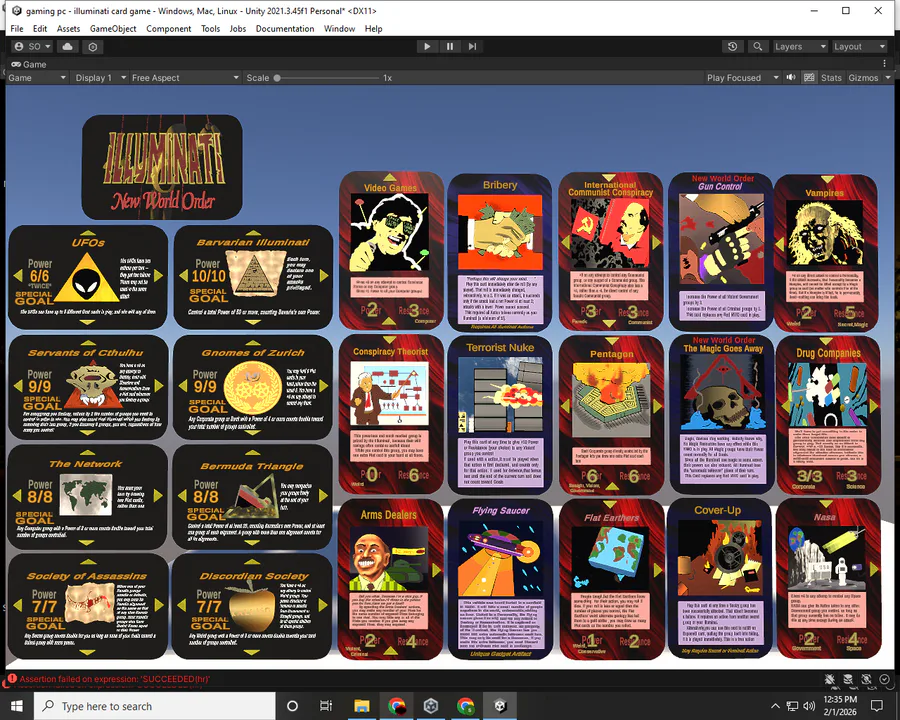Open the Jobs menu
Screen dimensions: 900x720
[x=238, y=29]
